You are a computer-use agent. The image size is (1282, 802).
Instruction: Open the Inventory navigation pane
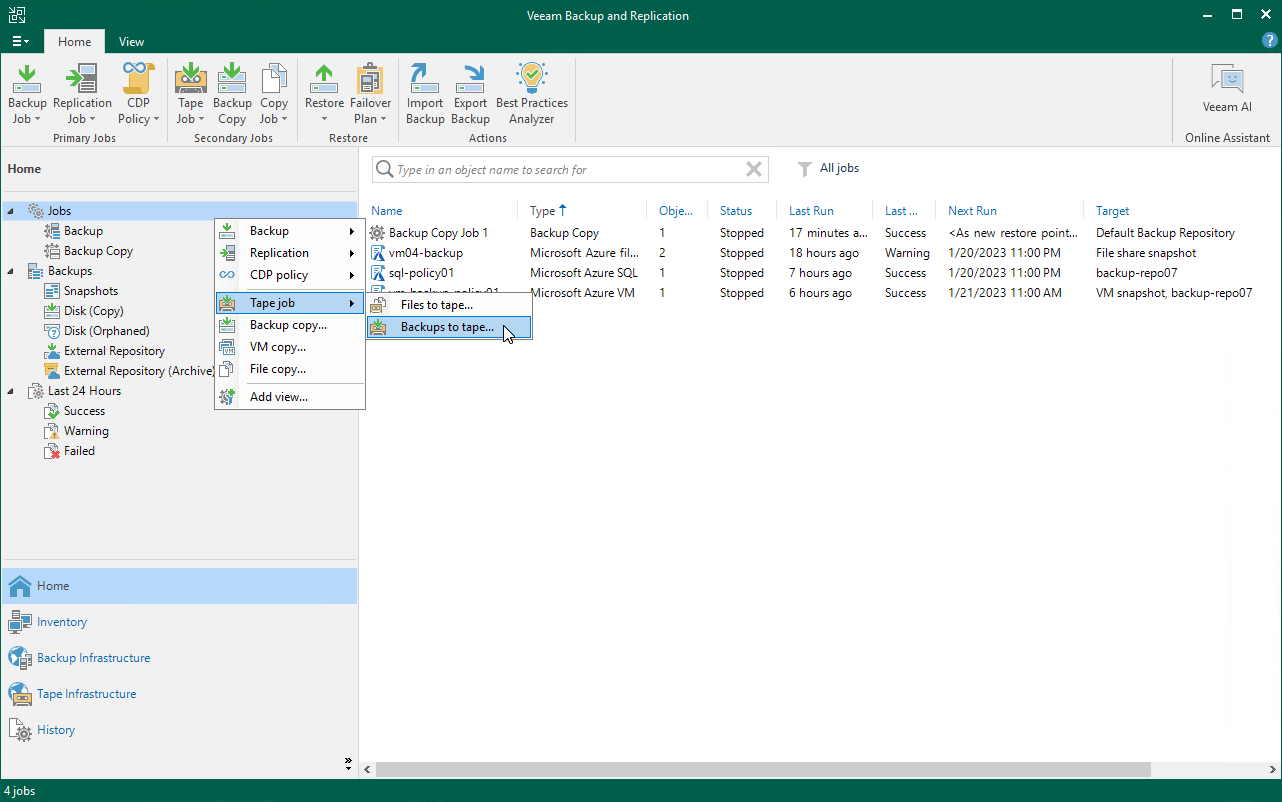[x=179, y=622]
